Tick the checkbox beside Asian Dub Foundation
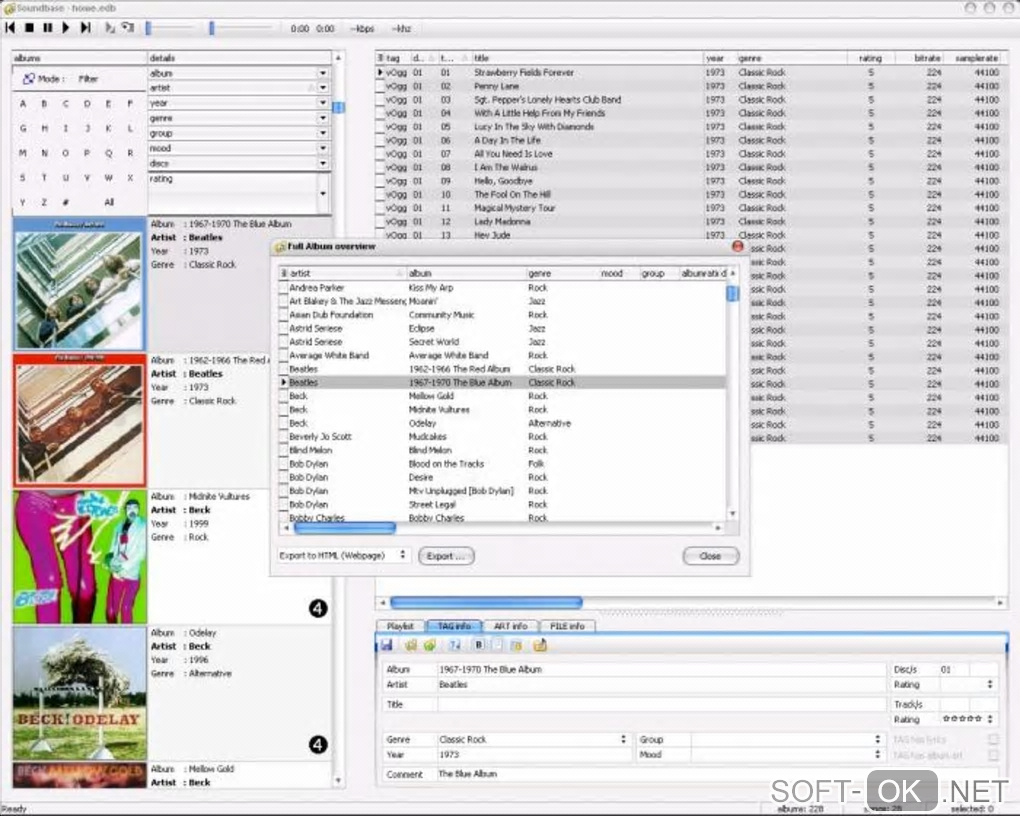Image resolution: width=1020 pixels, height=816 pixels. [x=283, y=315]
